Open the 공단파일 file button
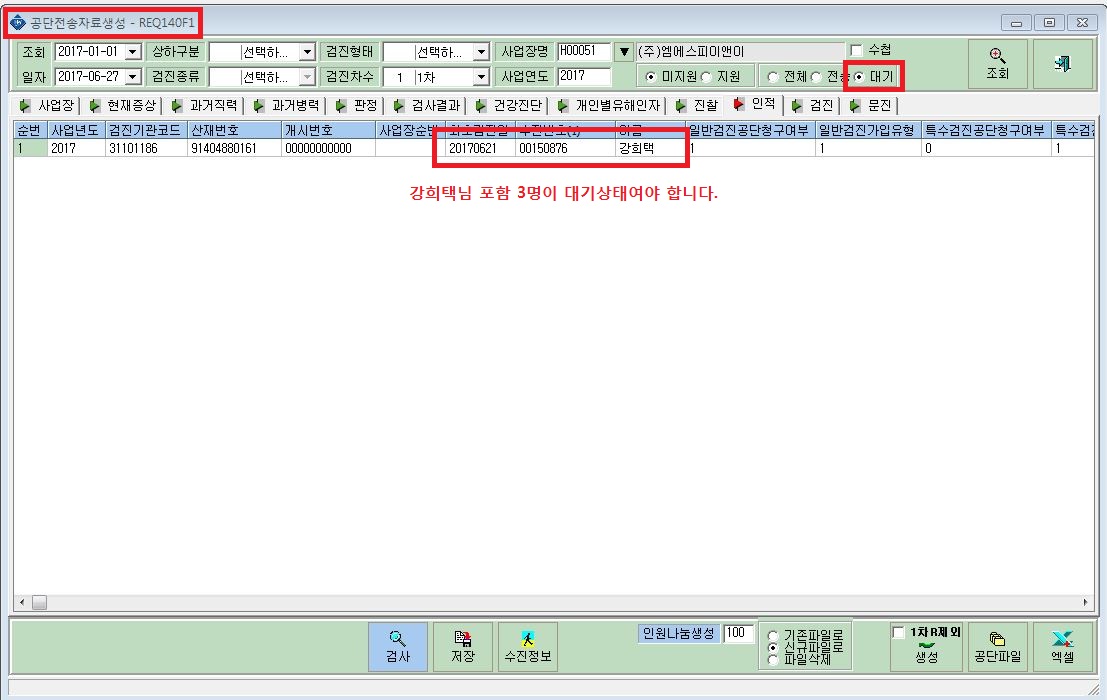 coord(997,646)
